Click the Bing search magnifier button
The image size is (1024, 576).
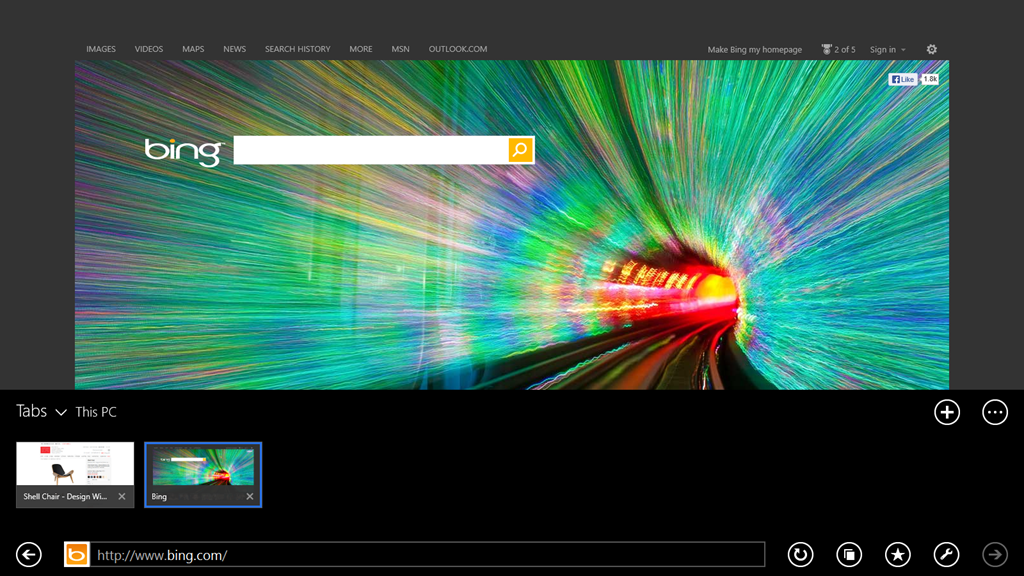(x=520, y=150)
